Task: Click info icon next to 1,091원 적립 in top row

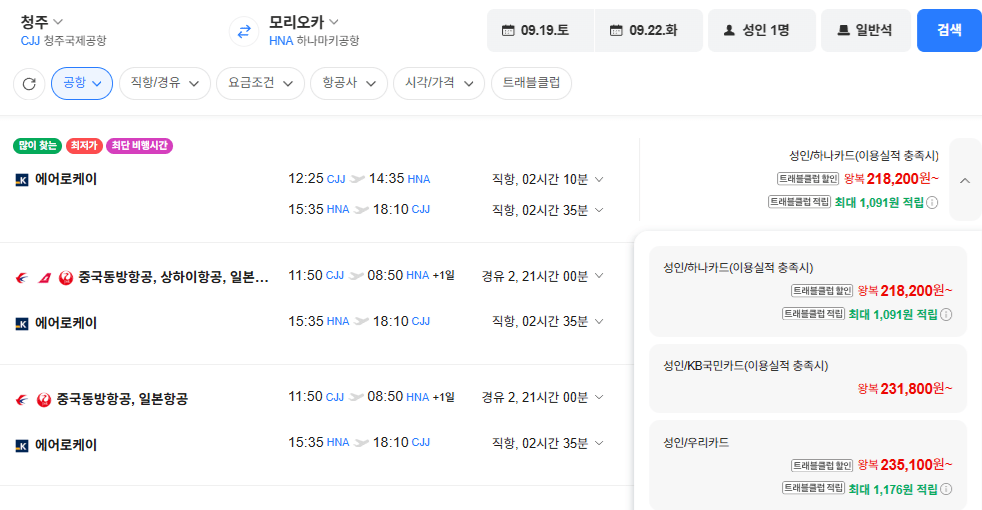Action: click(932, 202)
